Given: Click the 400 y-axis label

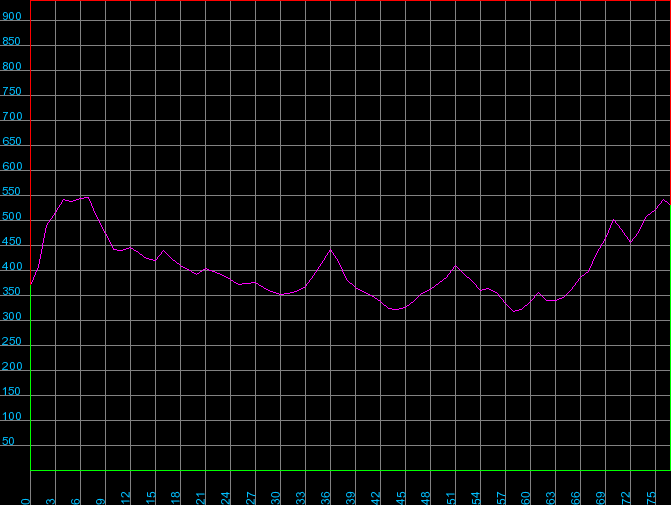Looking at the screenshot, I should (12, 267).
